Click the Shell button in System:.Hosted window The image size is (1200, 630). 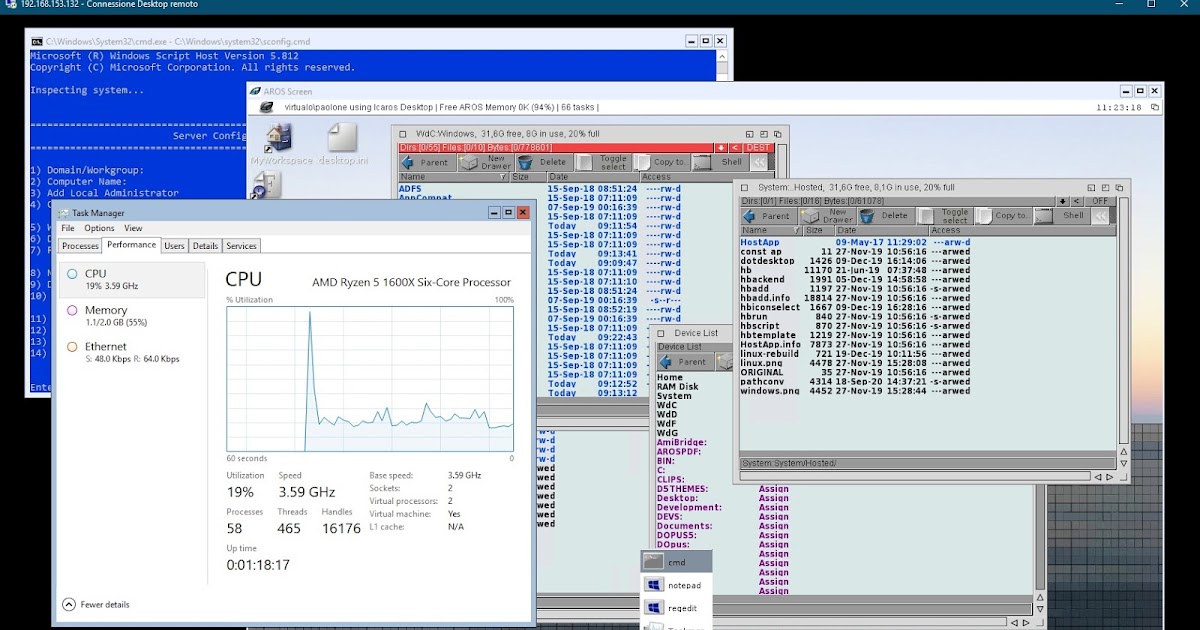click(1072, 215)
